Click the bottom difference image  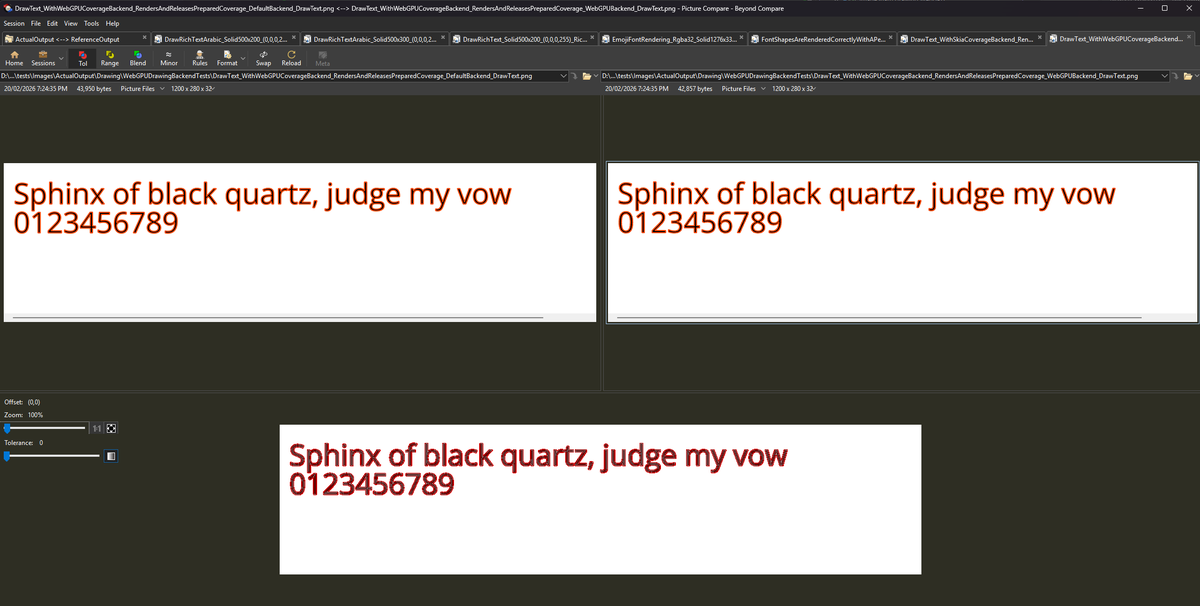(600, 499)
